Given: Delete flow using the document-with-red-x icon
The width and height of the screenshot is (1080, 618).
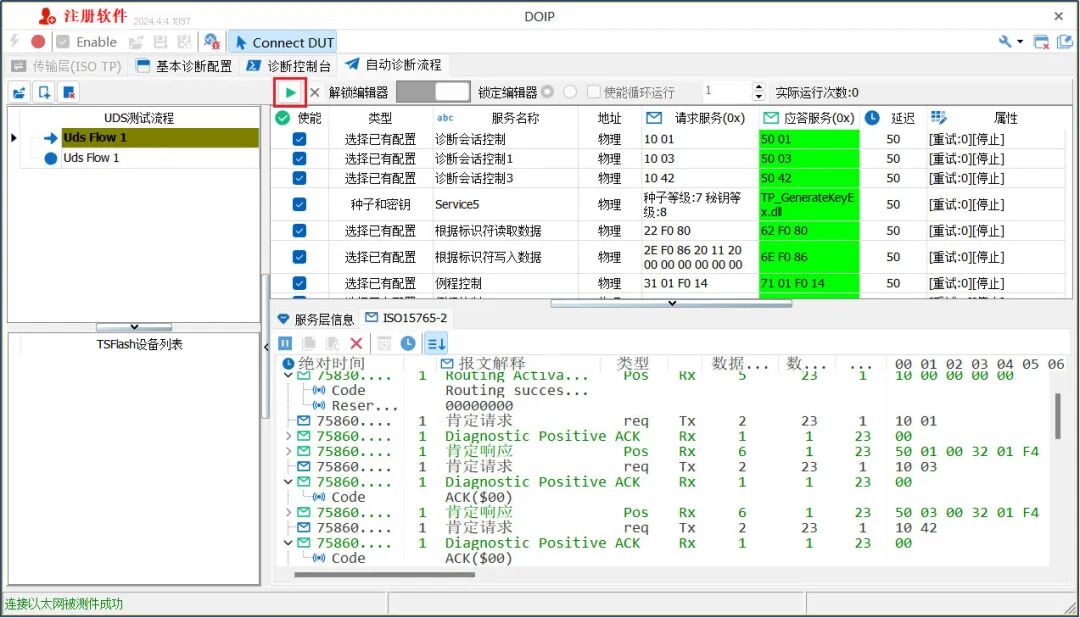Looking at the screenshot, I should [68, 92].
